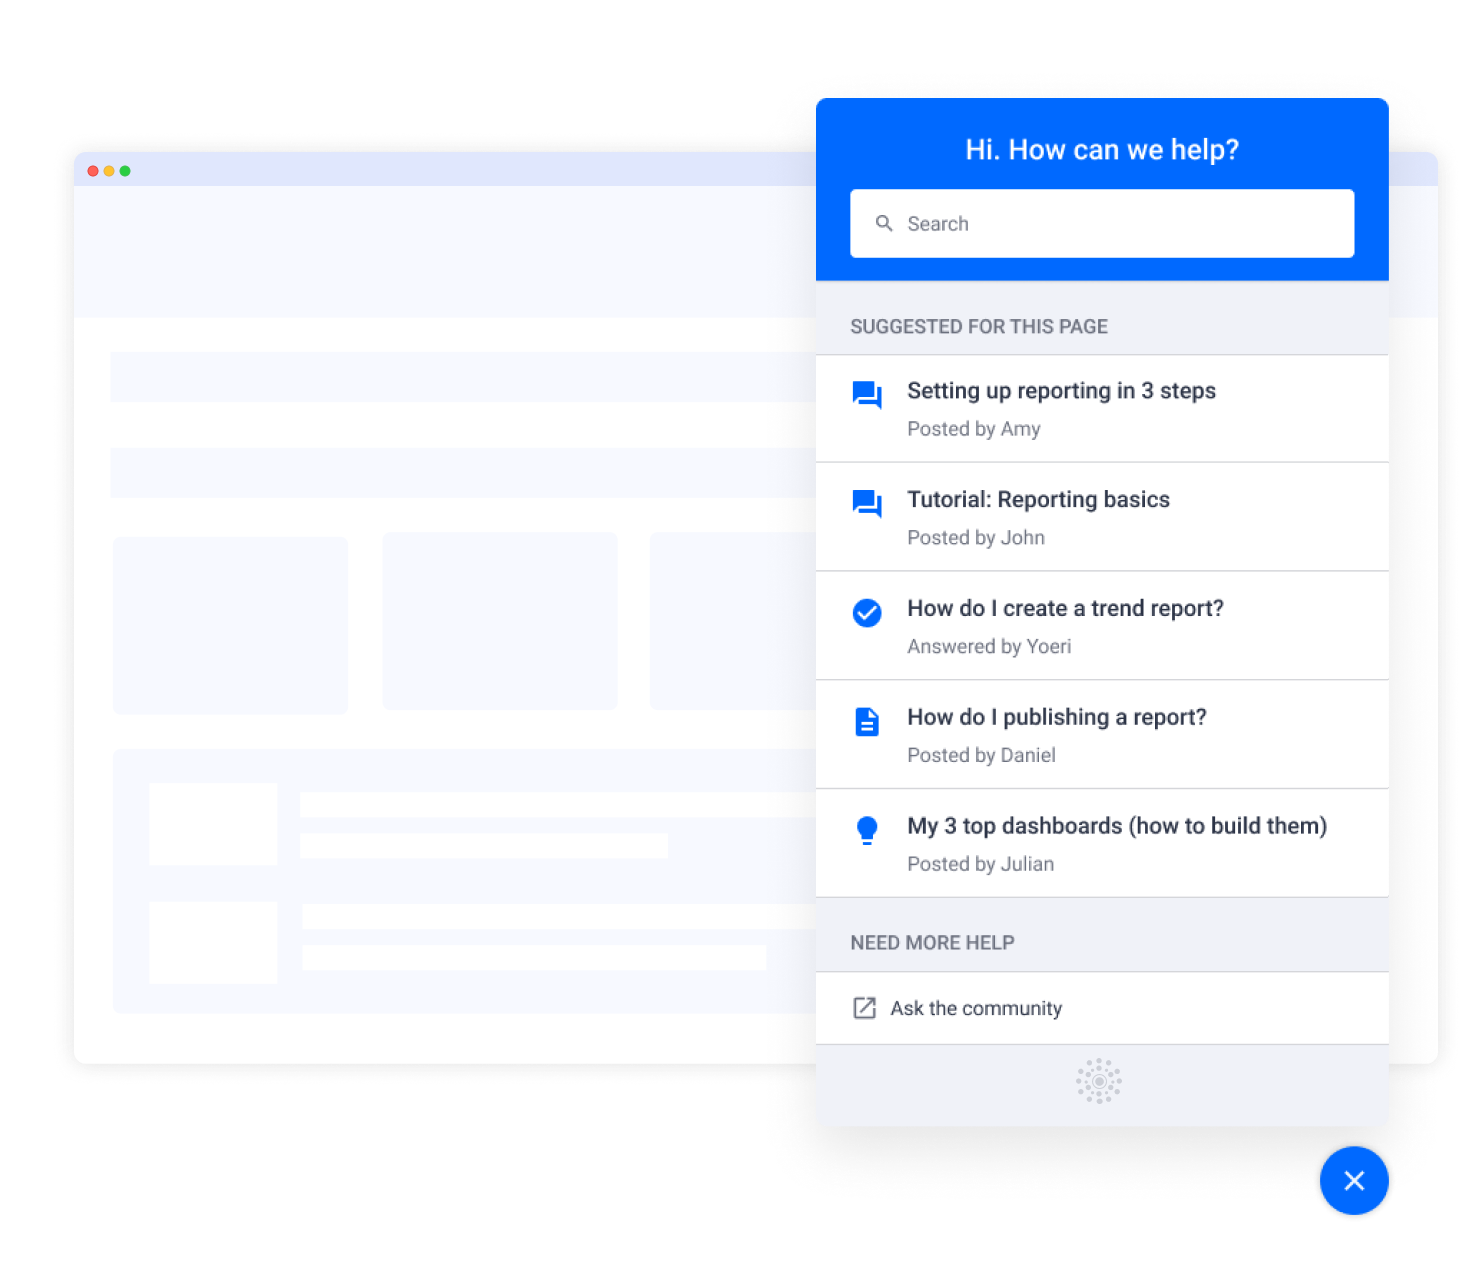
Task: Click the 'Need more help' section header
Action: point(932,942)
